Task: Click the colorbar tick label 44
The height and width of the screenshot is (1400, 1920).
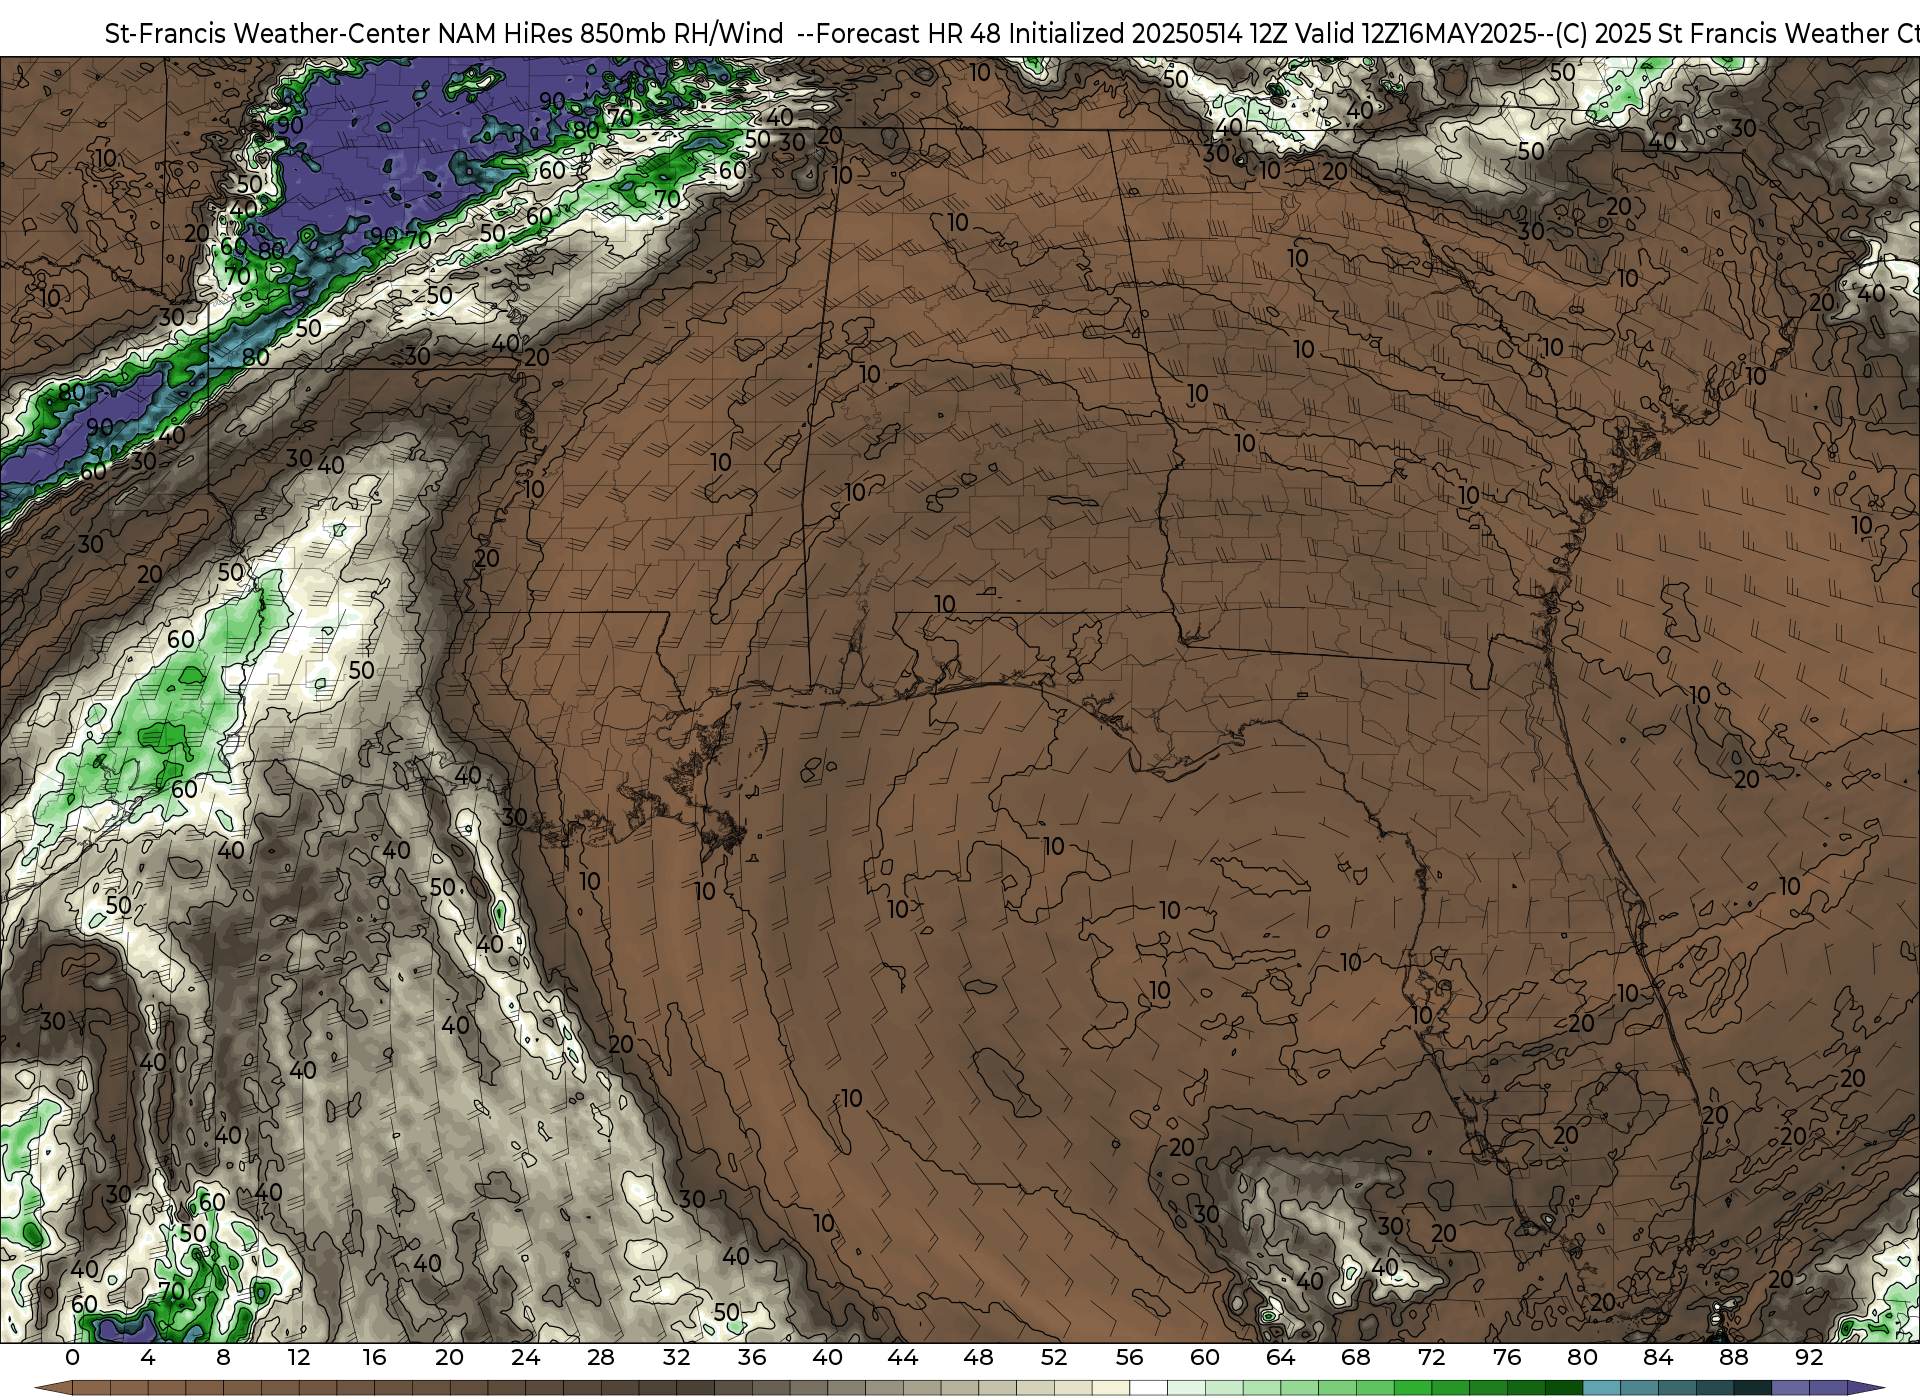Action: (903, 1357)
